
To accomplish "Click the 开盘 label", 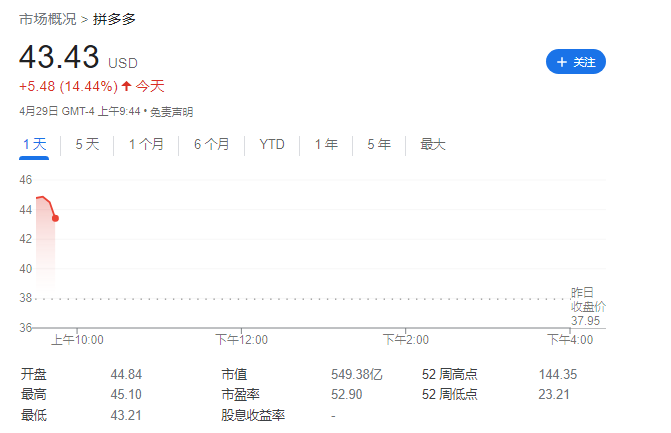I will pyautogui.click(x=34, y=374).
